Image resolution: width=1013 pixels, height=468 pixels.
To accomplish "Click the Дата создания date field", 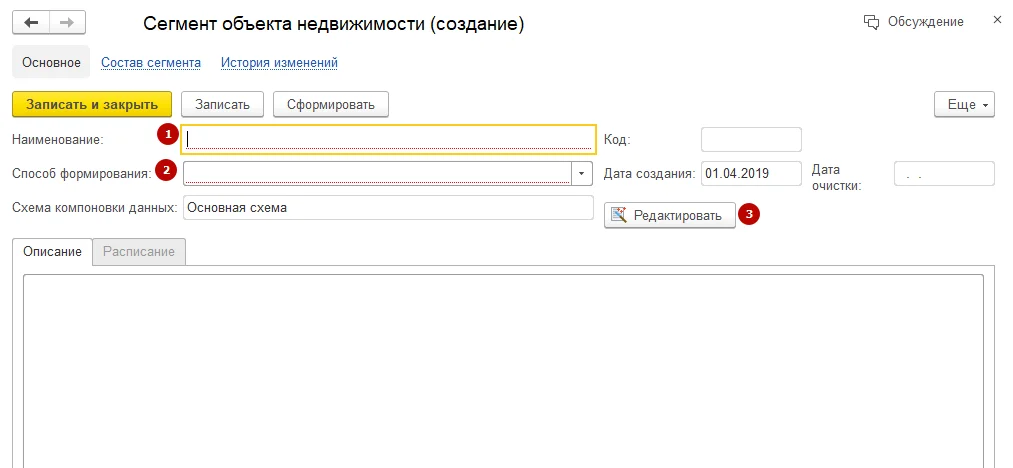I will 751,173.
